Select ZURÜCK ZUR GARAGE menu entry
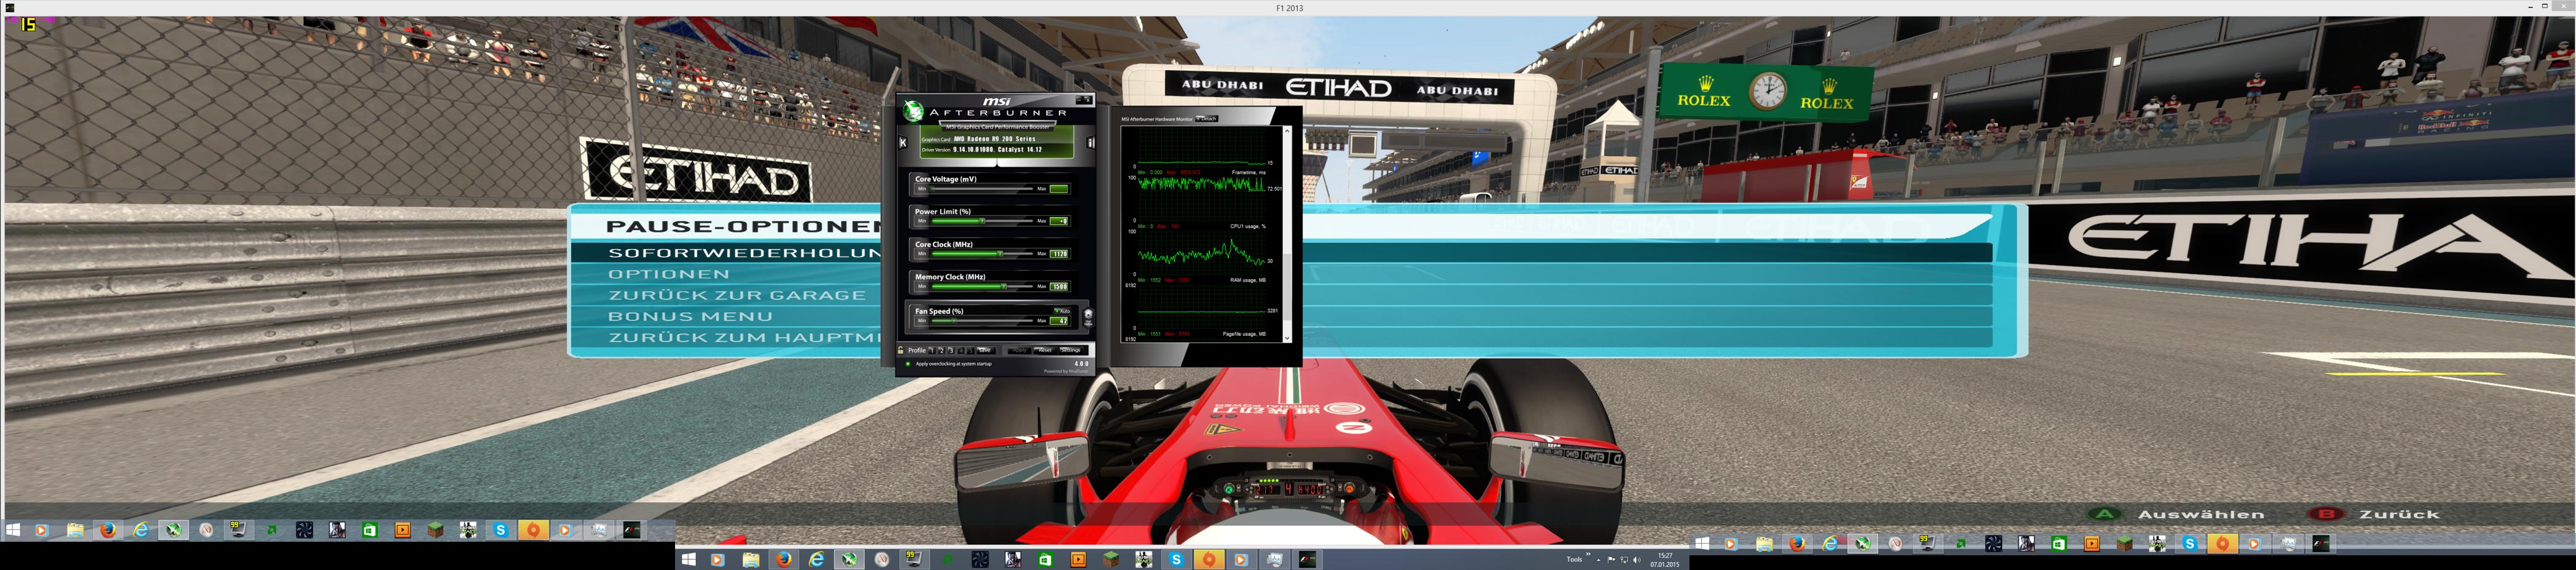 coord(737,295)
